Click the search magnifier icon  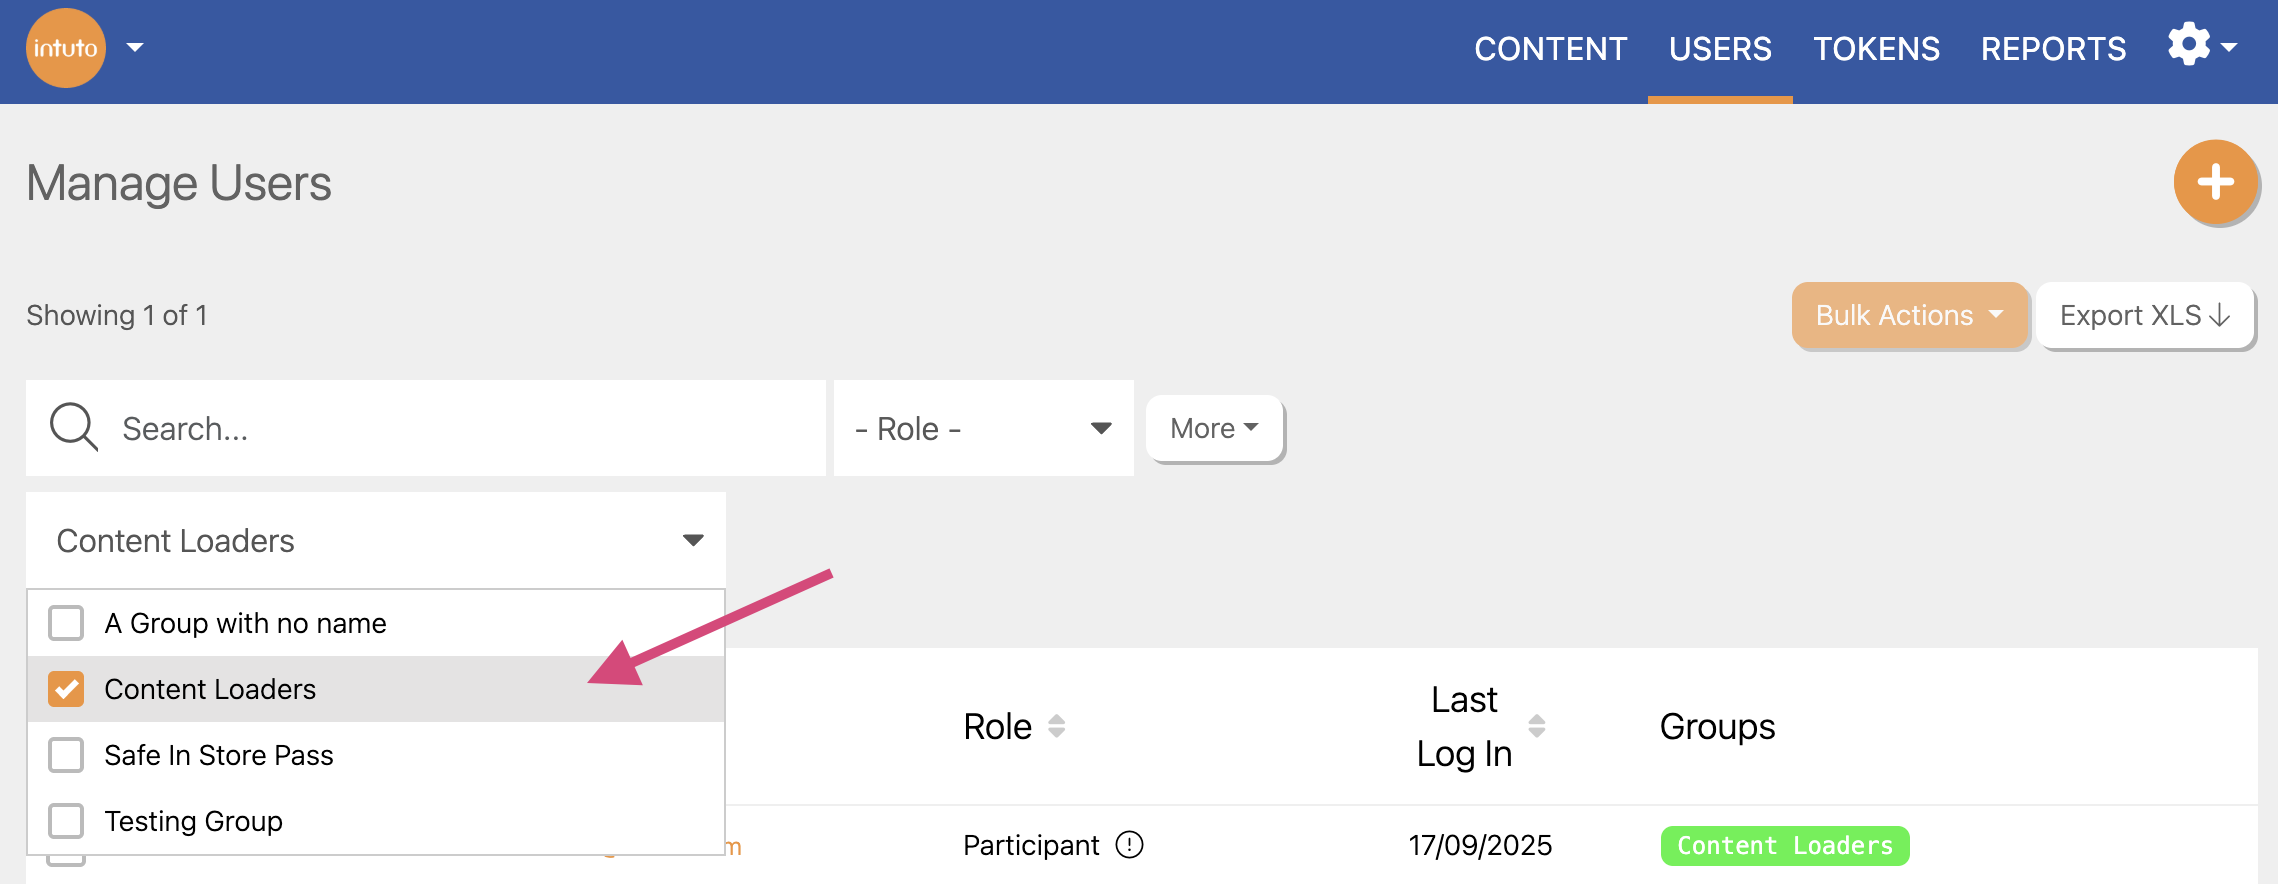[x=74, y=428]
